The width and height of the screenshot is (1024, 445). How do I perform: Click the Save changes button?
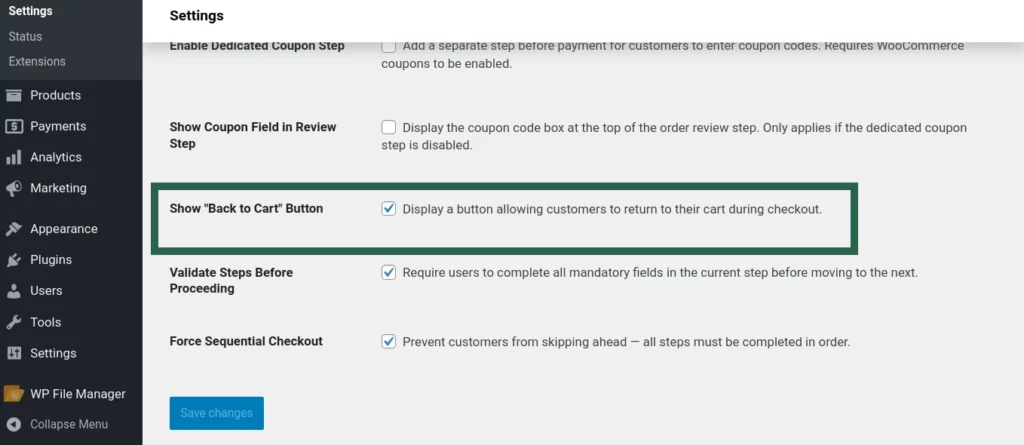coord(216,413)
